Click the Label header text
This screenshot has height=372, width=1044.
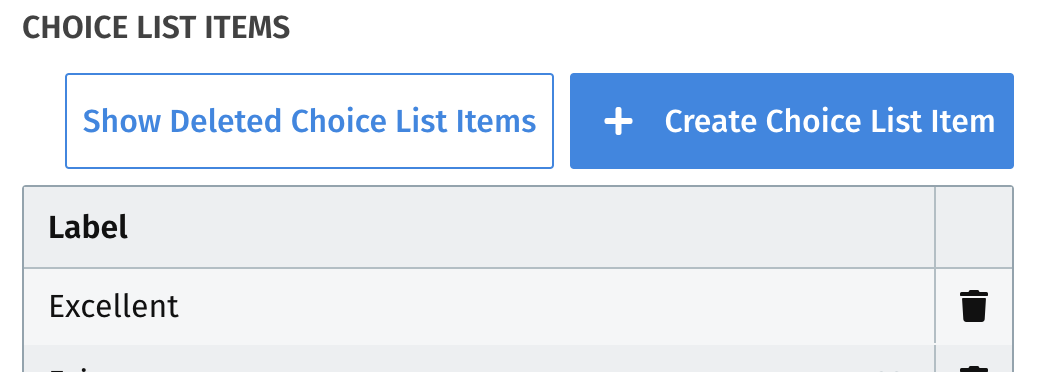(88, 227)
